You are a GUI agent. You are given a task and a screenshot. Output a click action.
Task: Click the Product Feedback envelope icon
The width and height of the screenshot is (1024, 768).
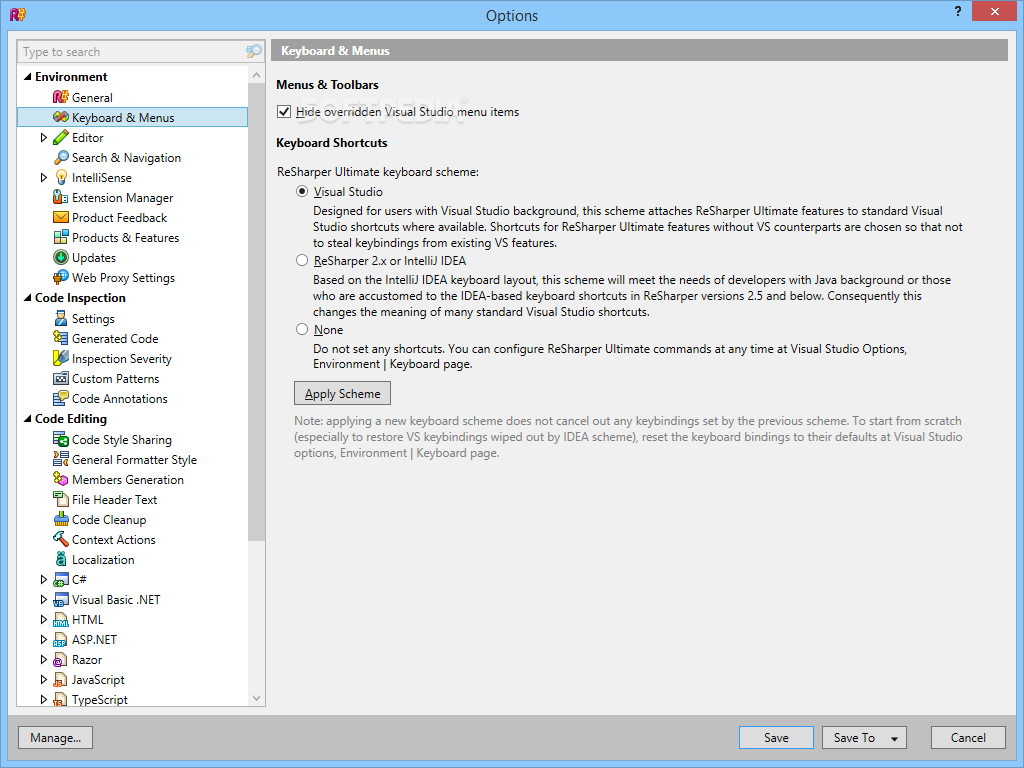click(x=61, y=217)
